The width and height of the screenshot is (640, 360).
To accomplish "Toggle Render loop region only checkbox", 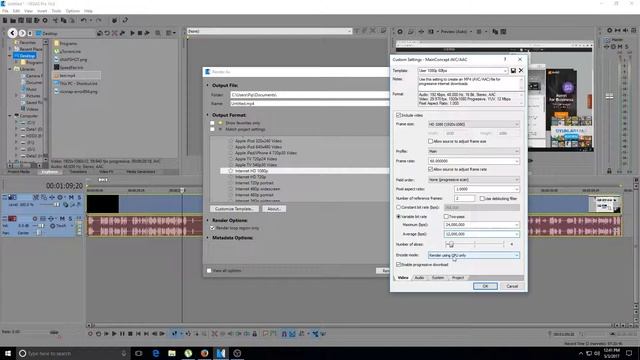I will click(212, 228).
